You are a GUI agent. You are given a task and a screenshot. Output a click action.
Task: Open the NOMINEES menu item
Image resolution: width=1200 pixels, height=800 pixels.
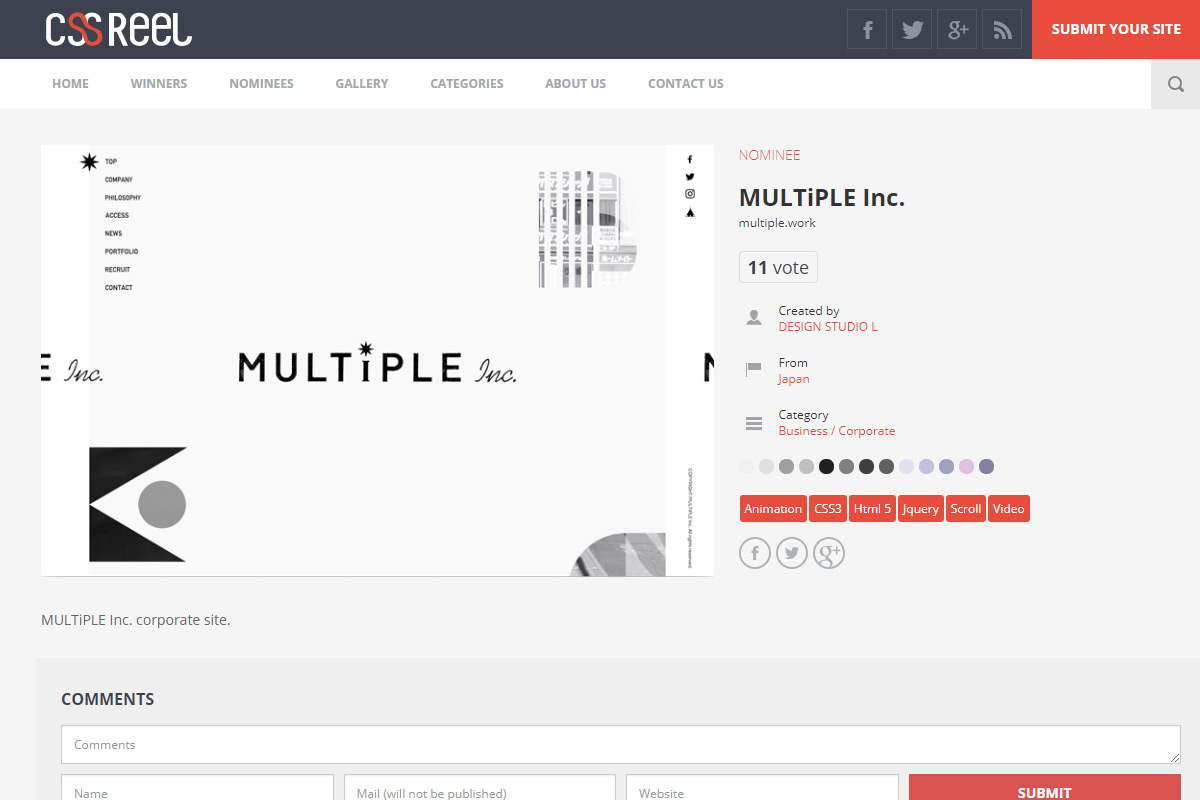[261, 84]
